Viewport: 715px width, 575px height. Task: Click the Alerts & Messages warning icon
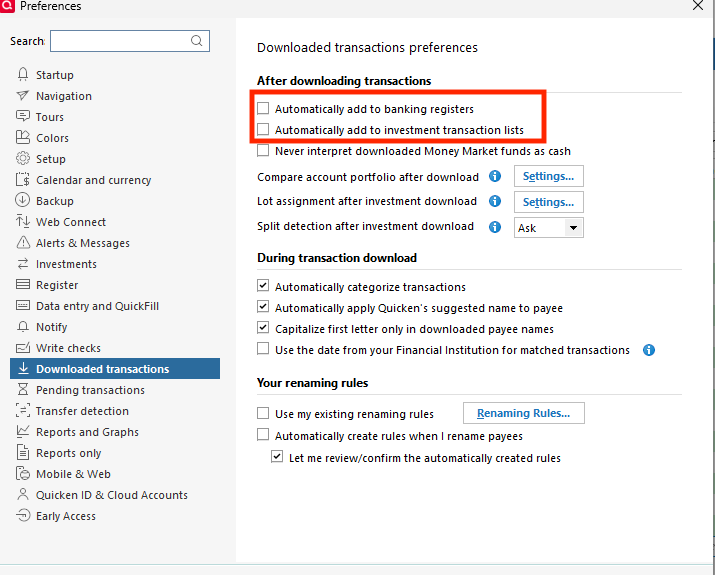pyautogui.click(x=23, y=242)
